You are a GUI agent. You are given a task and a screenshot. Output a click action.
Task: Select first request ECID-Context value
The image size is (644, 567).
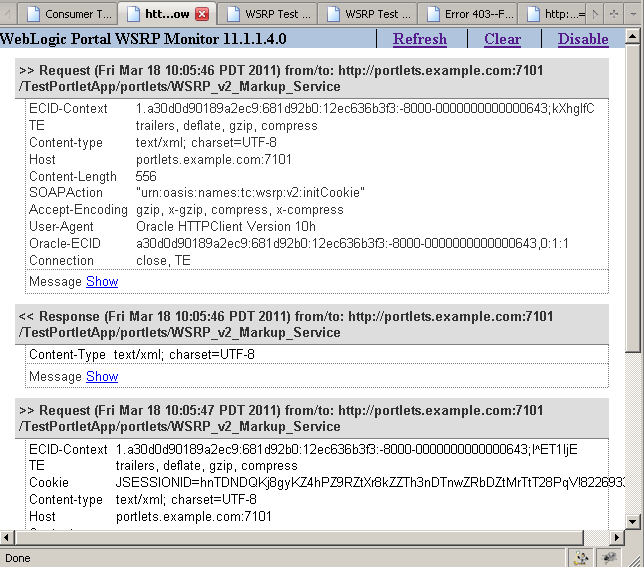click(365, 108)
